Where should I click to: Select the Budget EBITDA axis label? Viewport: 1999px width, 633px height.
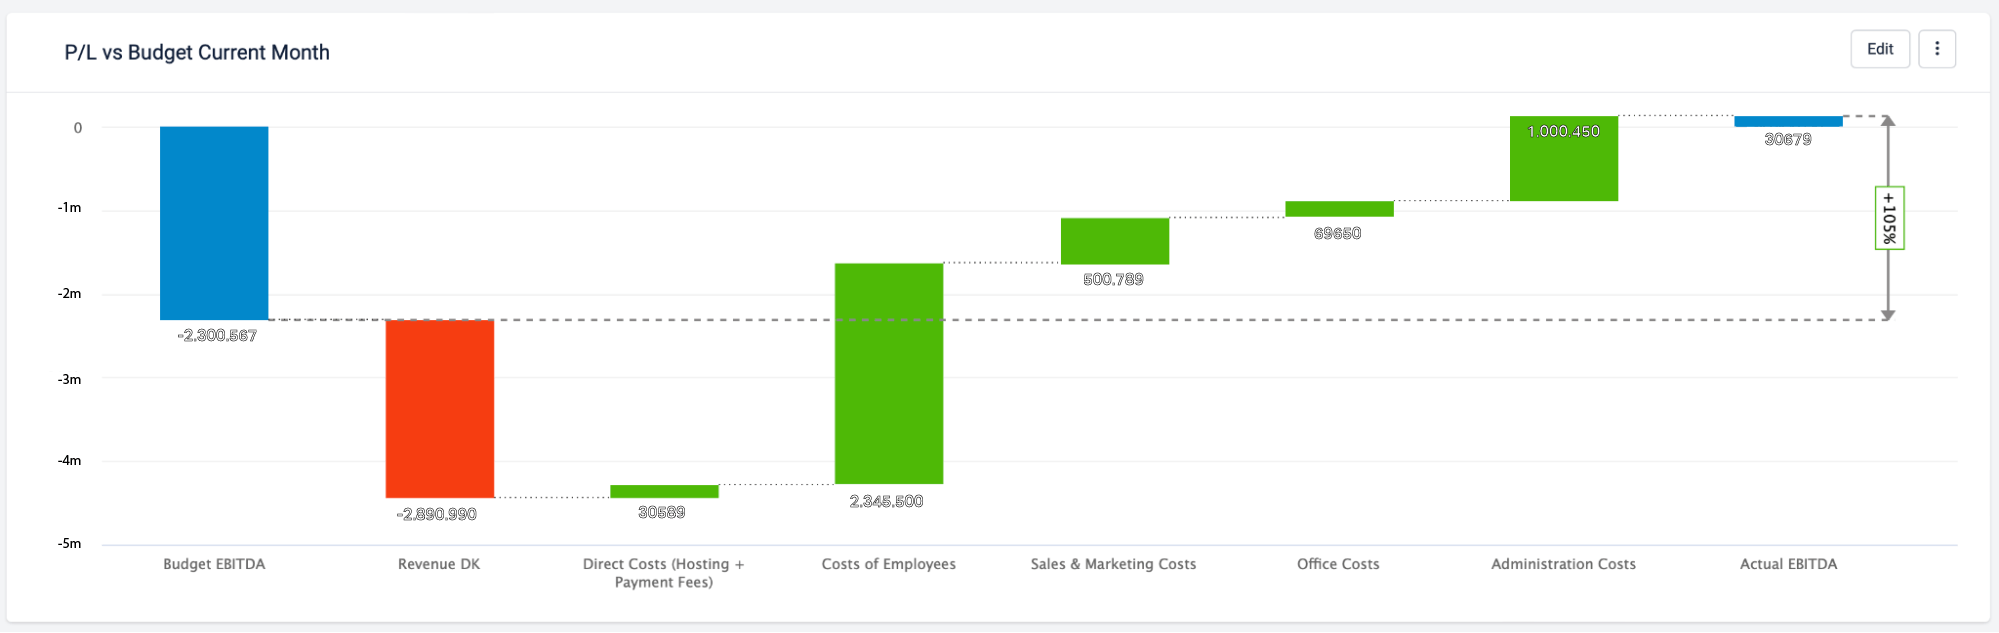pyautogui.click(x=214, y=564)
